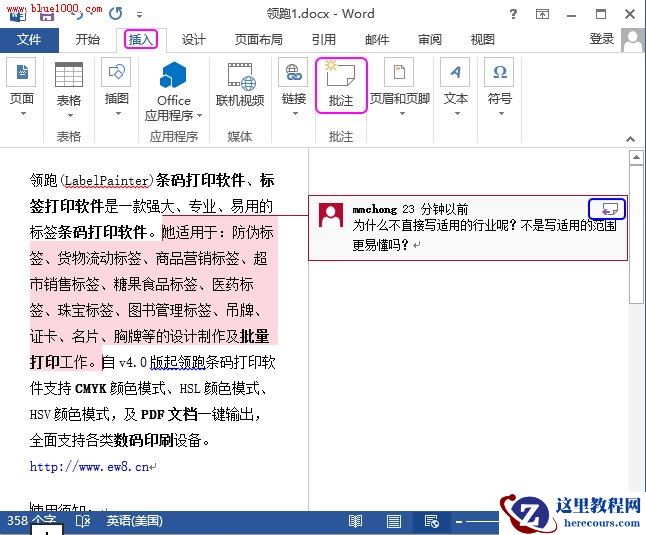Switch to the 视图 View tab

(482, 40)
